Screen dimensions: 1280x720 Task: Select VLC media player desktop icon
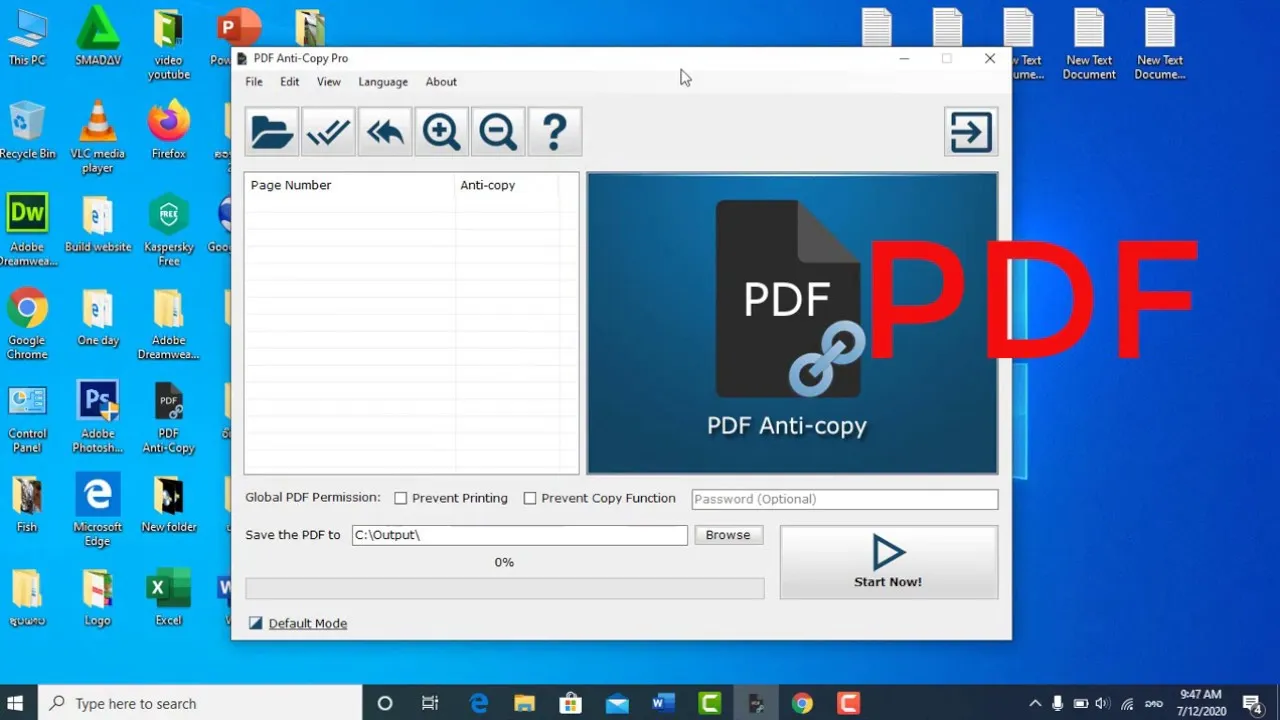point(97,137)
